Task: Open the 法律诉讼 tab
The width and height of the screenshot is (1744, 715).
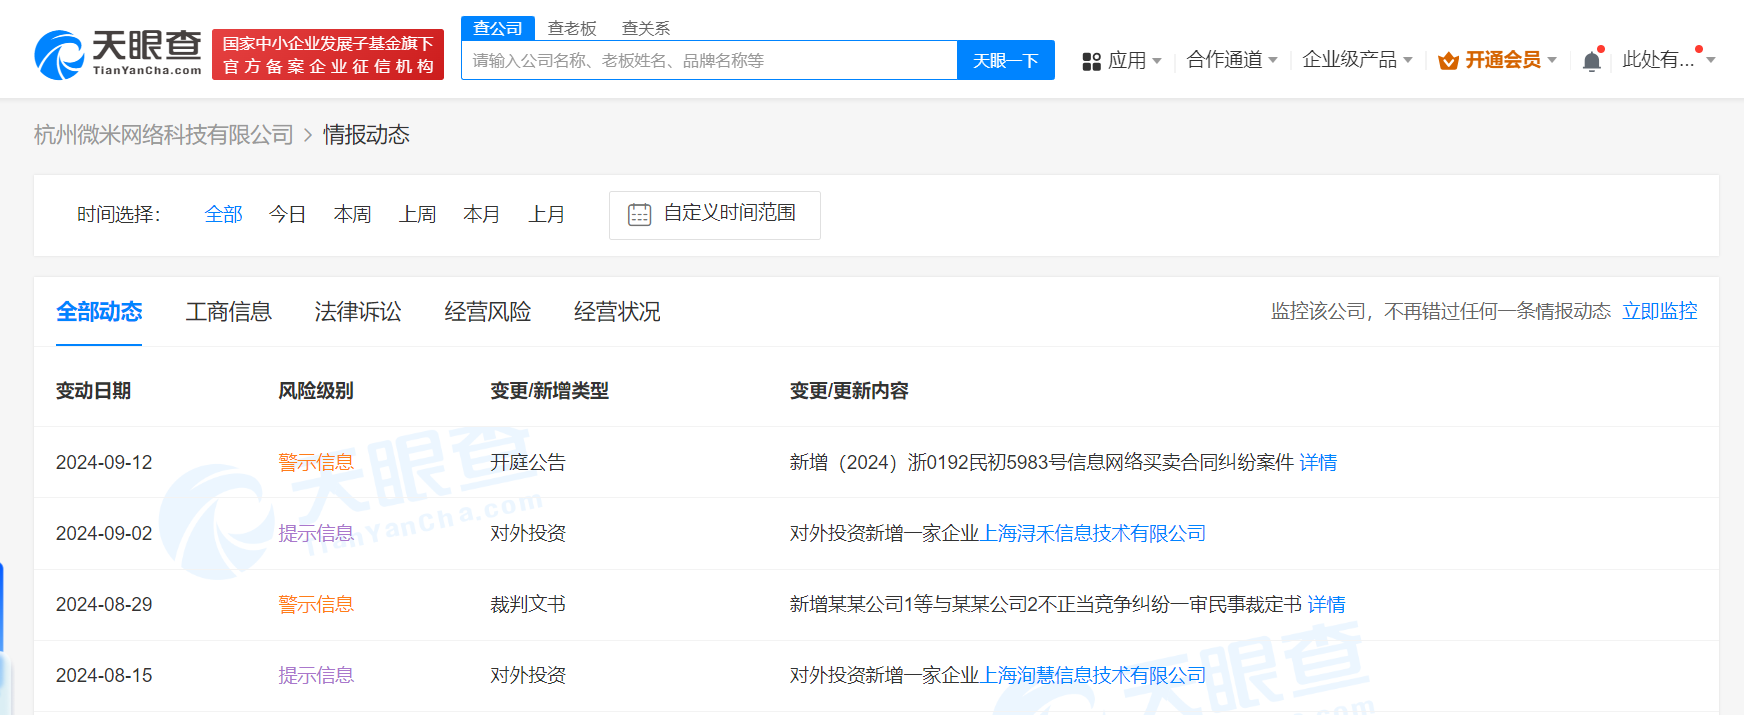Action: (358, 312)
